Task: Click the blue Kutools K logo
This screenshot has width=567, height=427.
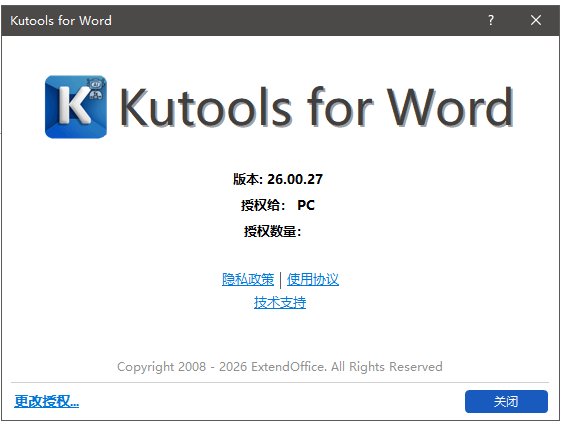Action: click(x=76, y=107)
